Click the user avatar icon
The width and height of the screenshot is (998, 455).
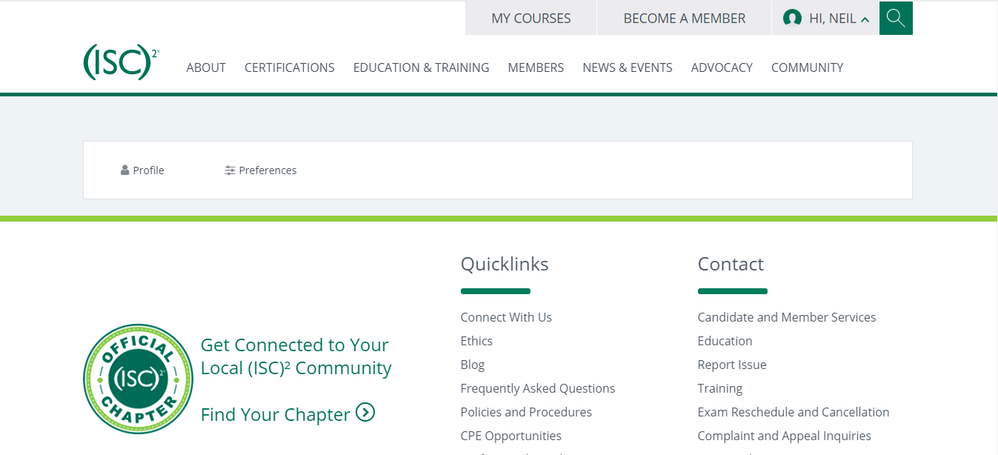(x=792, y=18)
